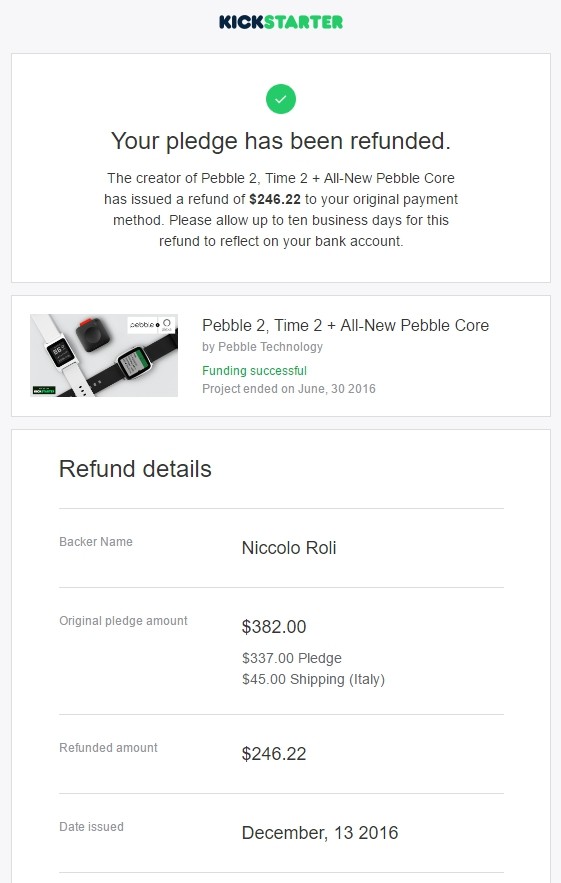The width and height of the screenshot is (561, 883).
Task: Click the $337.00 Pledge line
Action: 292,658
